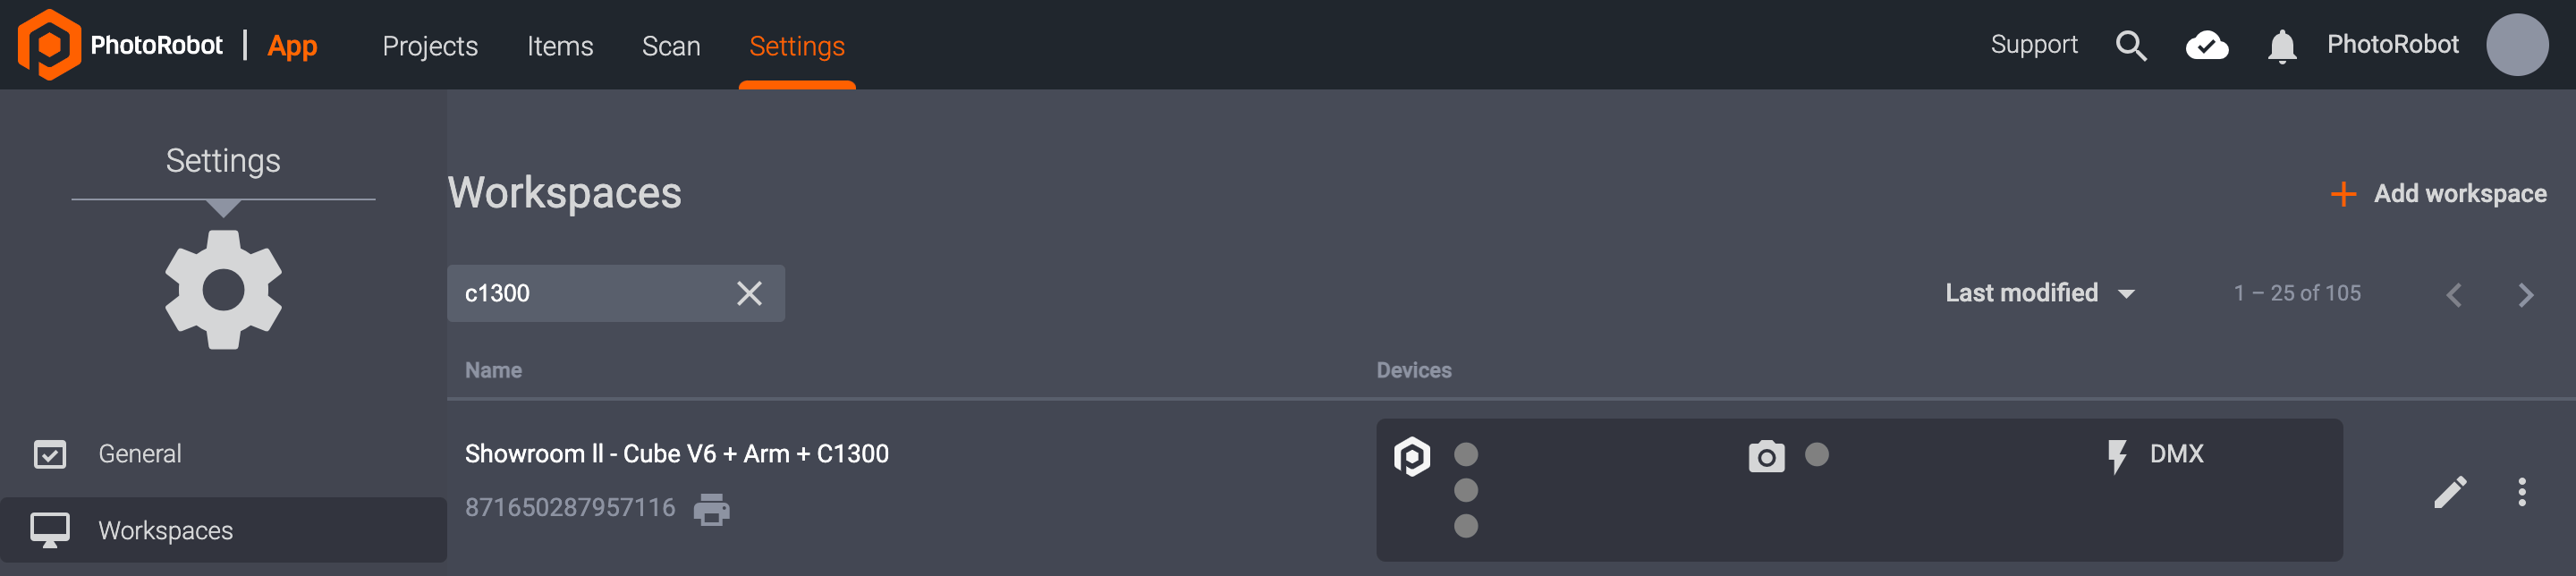Click the PhotoRobot logo icon
Image resolution: width=2576 pixels, height=576 pixels.
pyautogui.click(x=48, y=45)
